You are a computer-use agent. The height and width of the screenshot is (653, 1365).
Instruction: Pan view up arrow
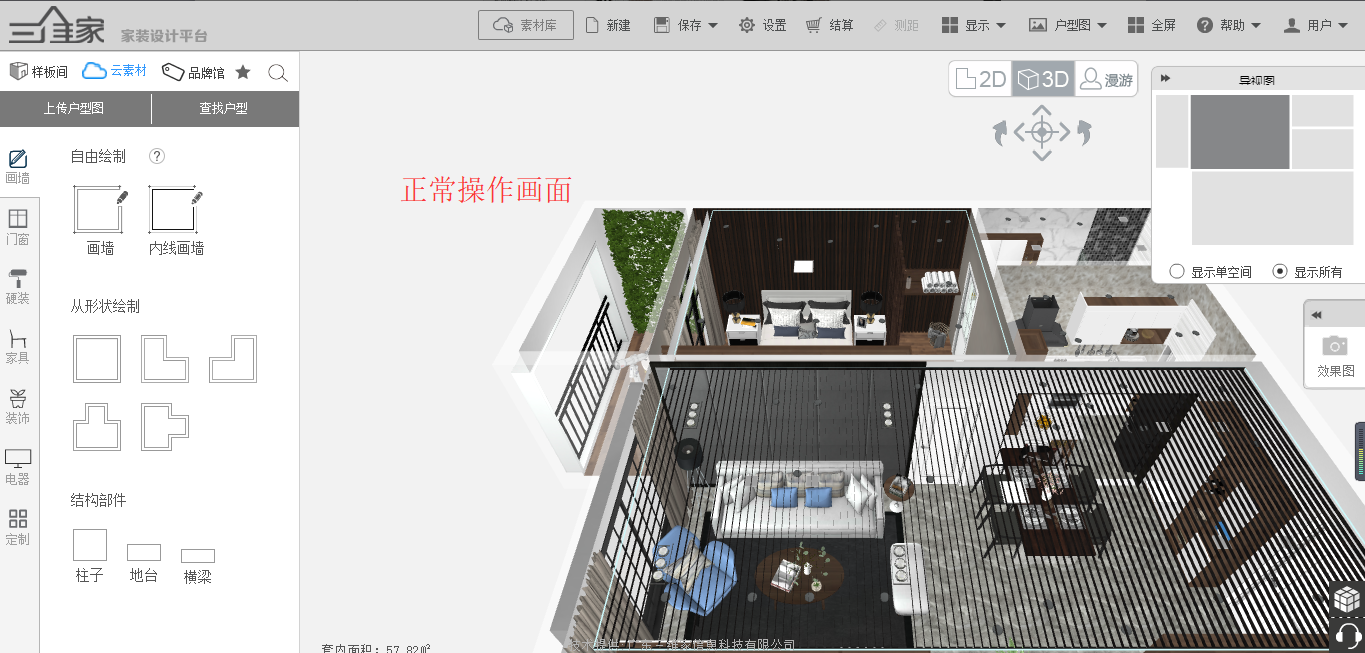(1042, 109)
